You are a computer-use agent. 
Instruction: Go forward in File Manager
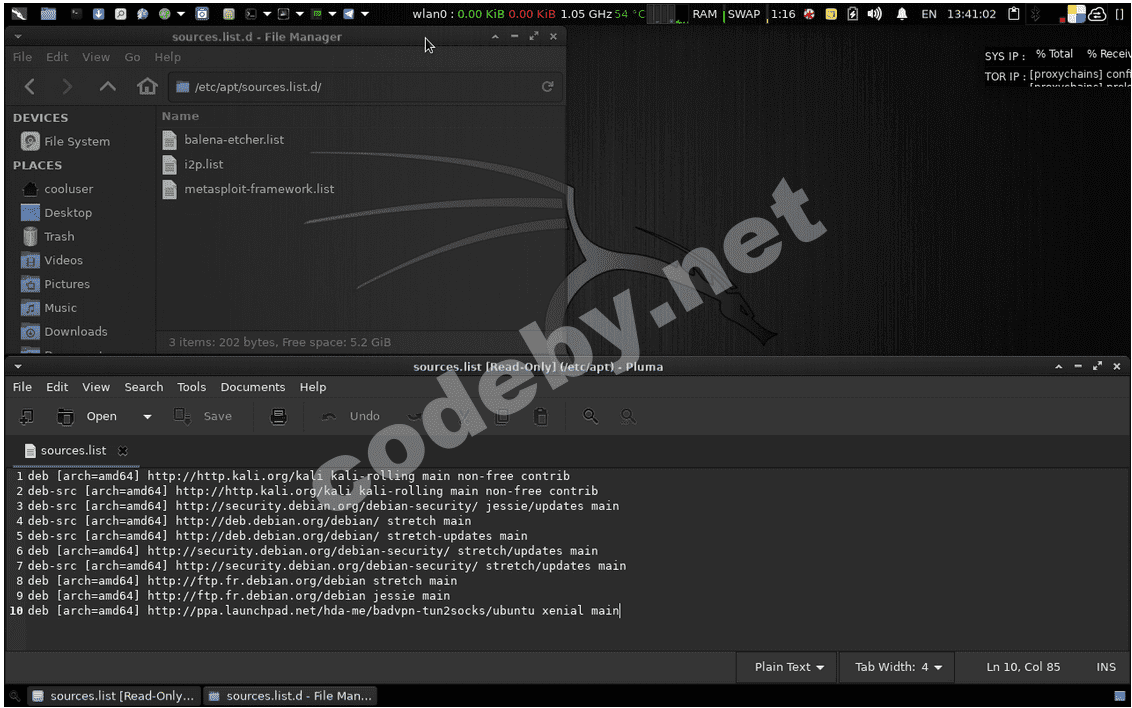click(x=67, y=87)
